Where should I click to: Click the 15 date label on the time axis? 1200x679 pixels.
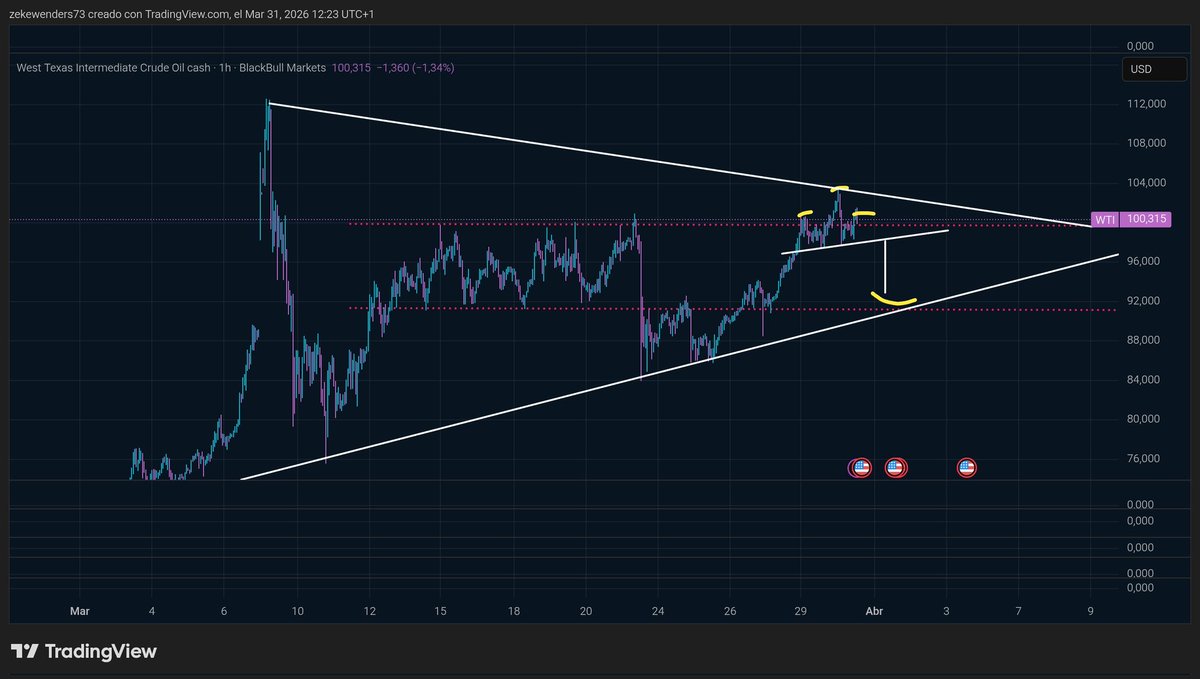[442, 610]
